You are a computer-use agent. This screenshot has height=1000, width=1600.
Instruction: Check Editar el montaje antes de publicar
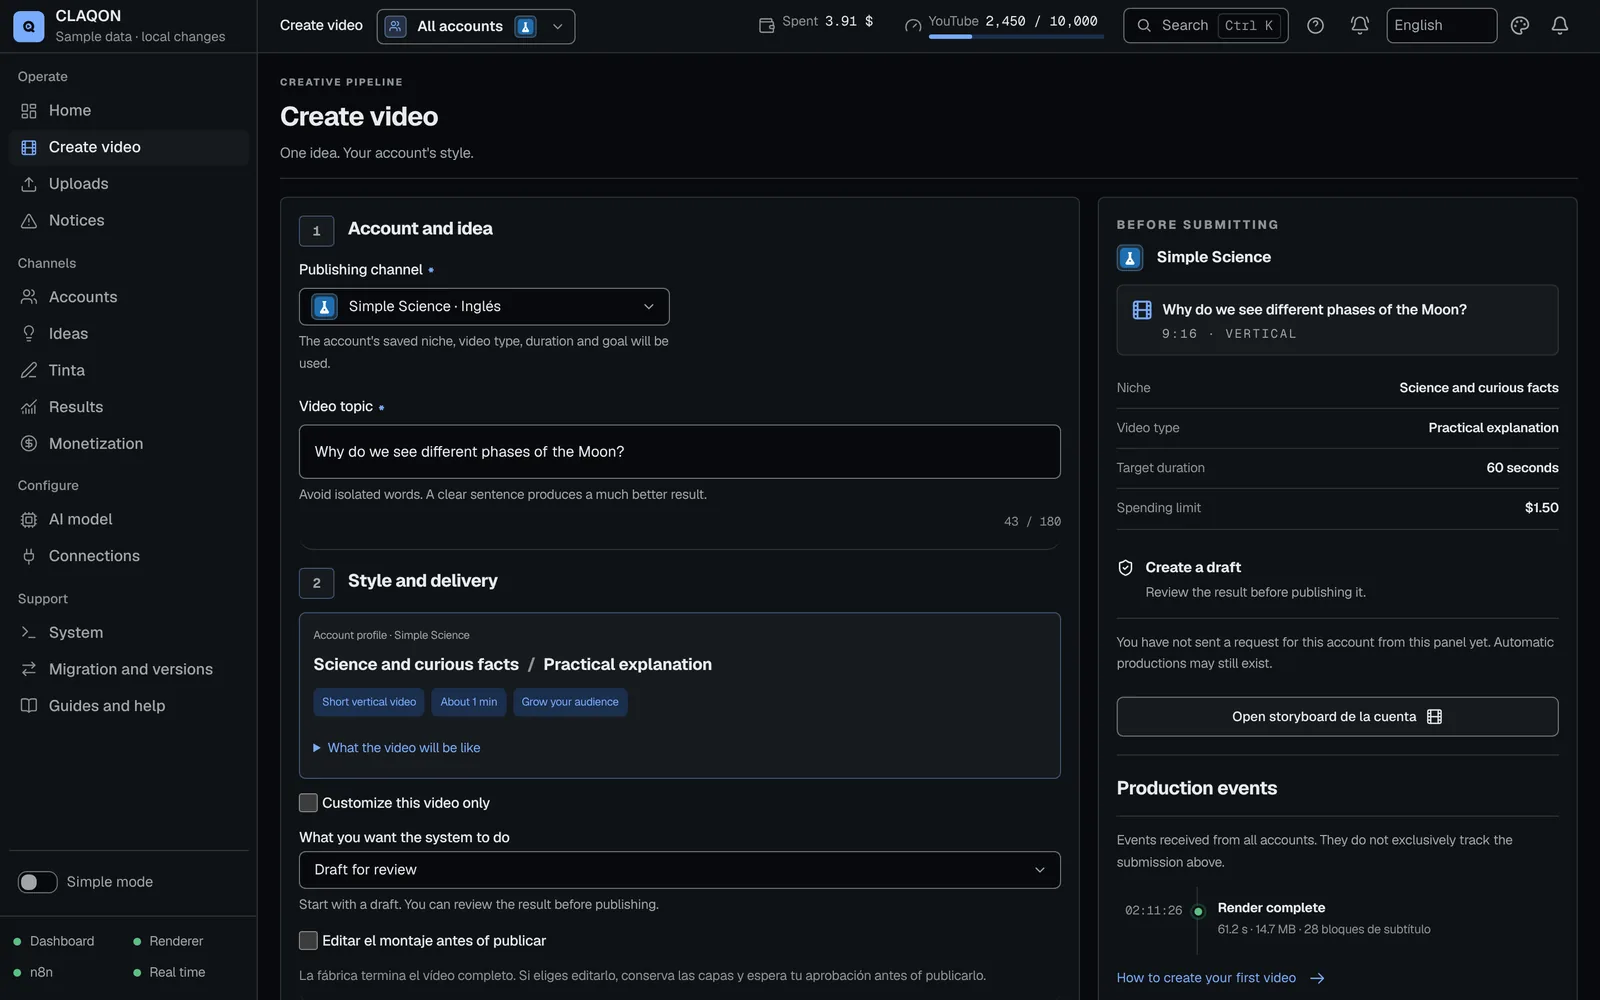coord(308,941)
